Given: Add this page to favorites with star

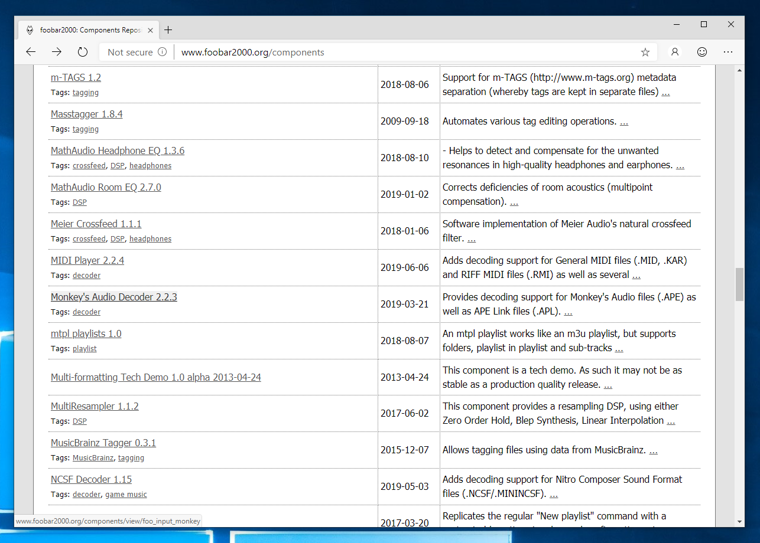Looking at the screenshot, I should (x=645, y=52).
